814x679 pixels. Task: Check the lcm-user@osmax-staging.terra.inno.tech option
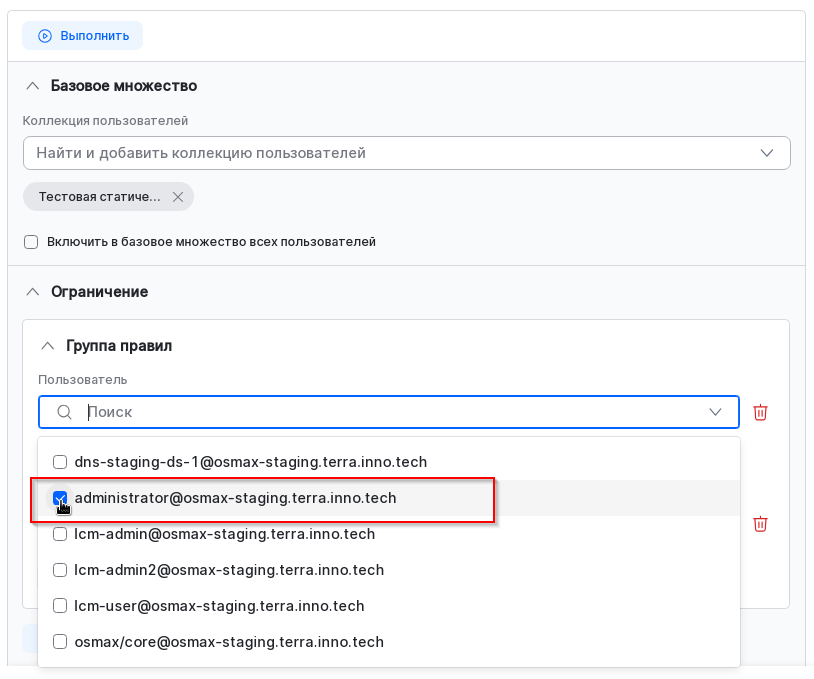60,606
